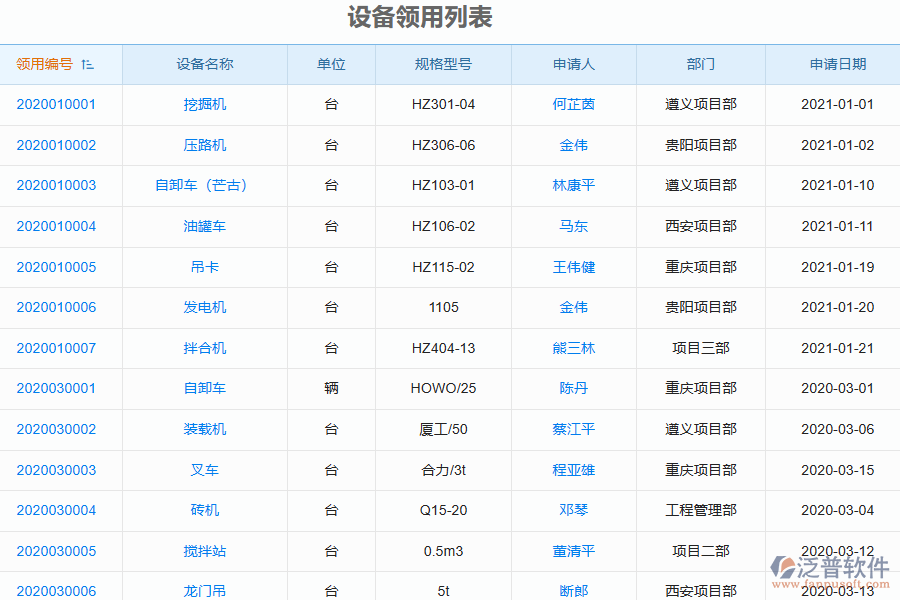Click applicant 陈丹 in the 自卸车 row

coord(572,388)
